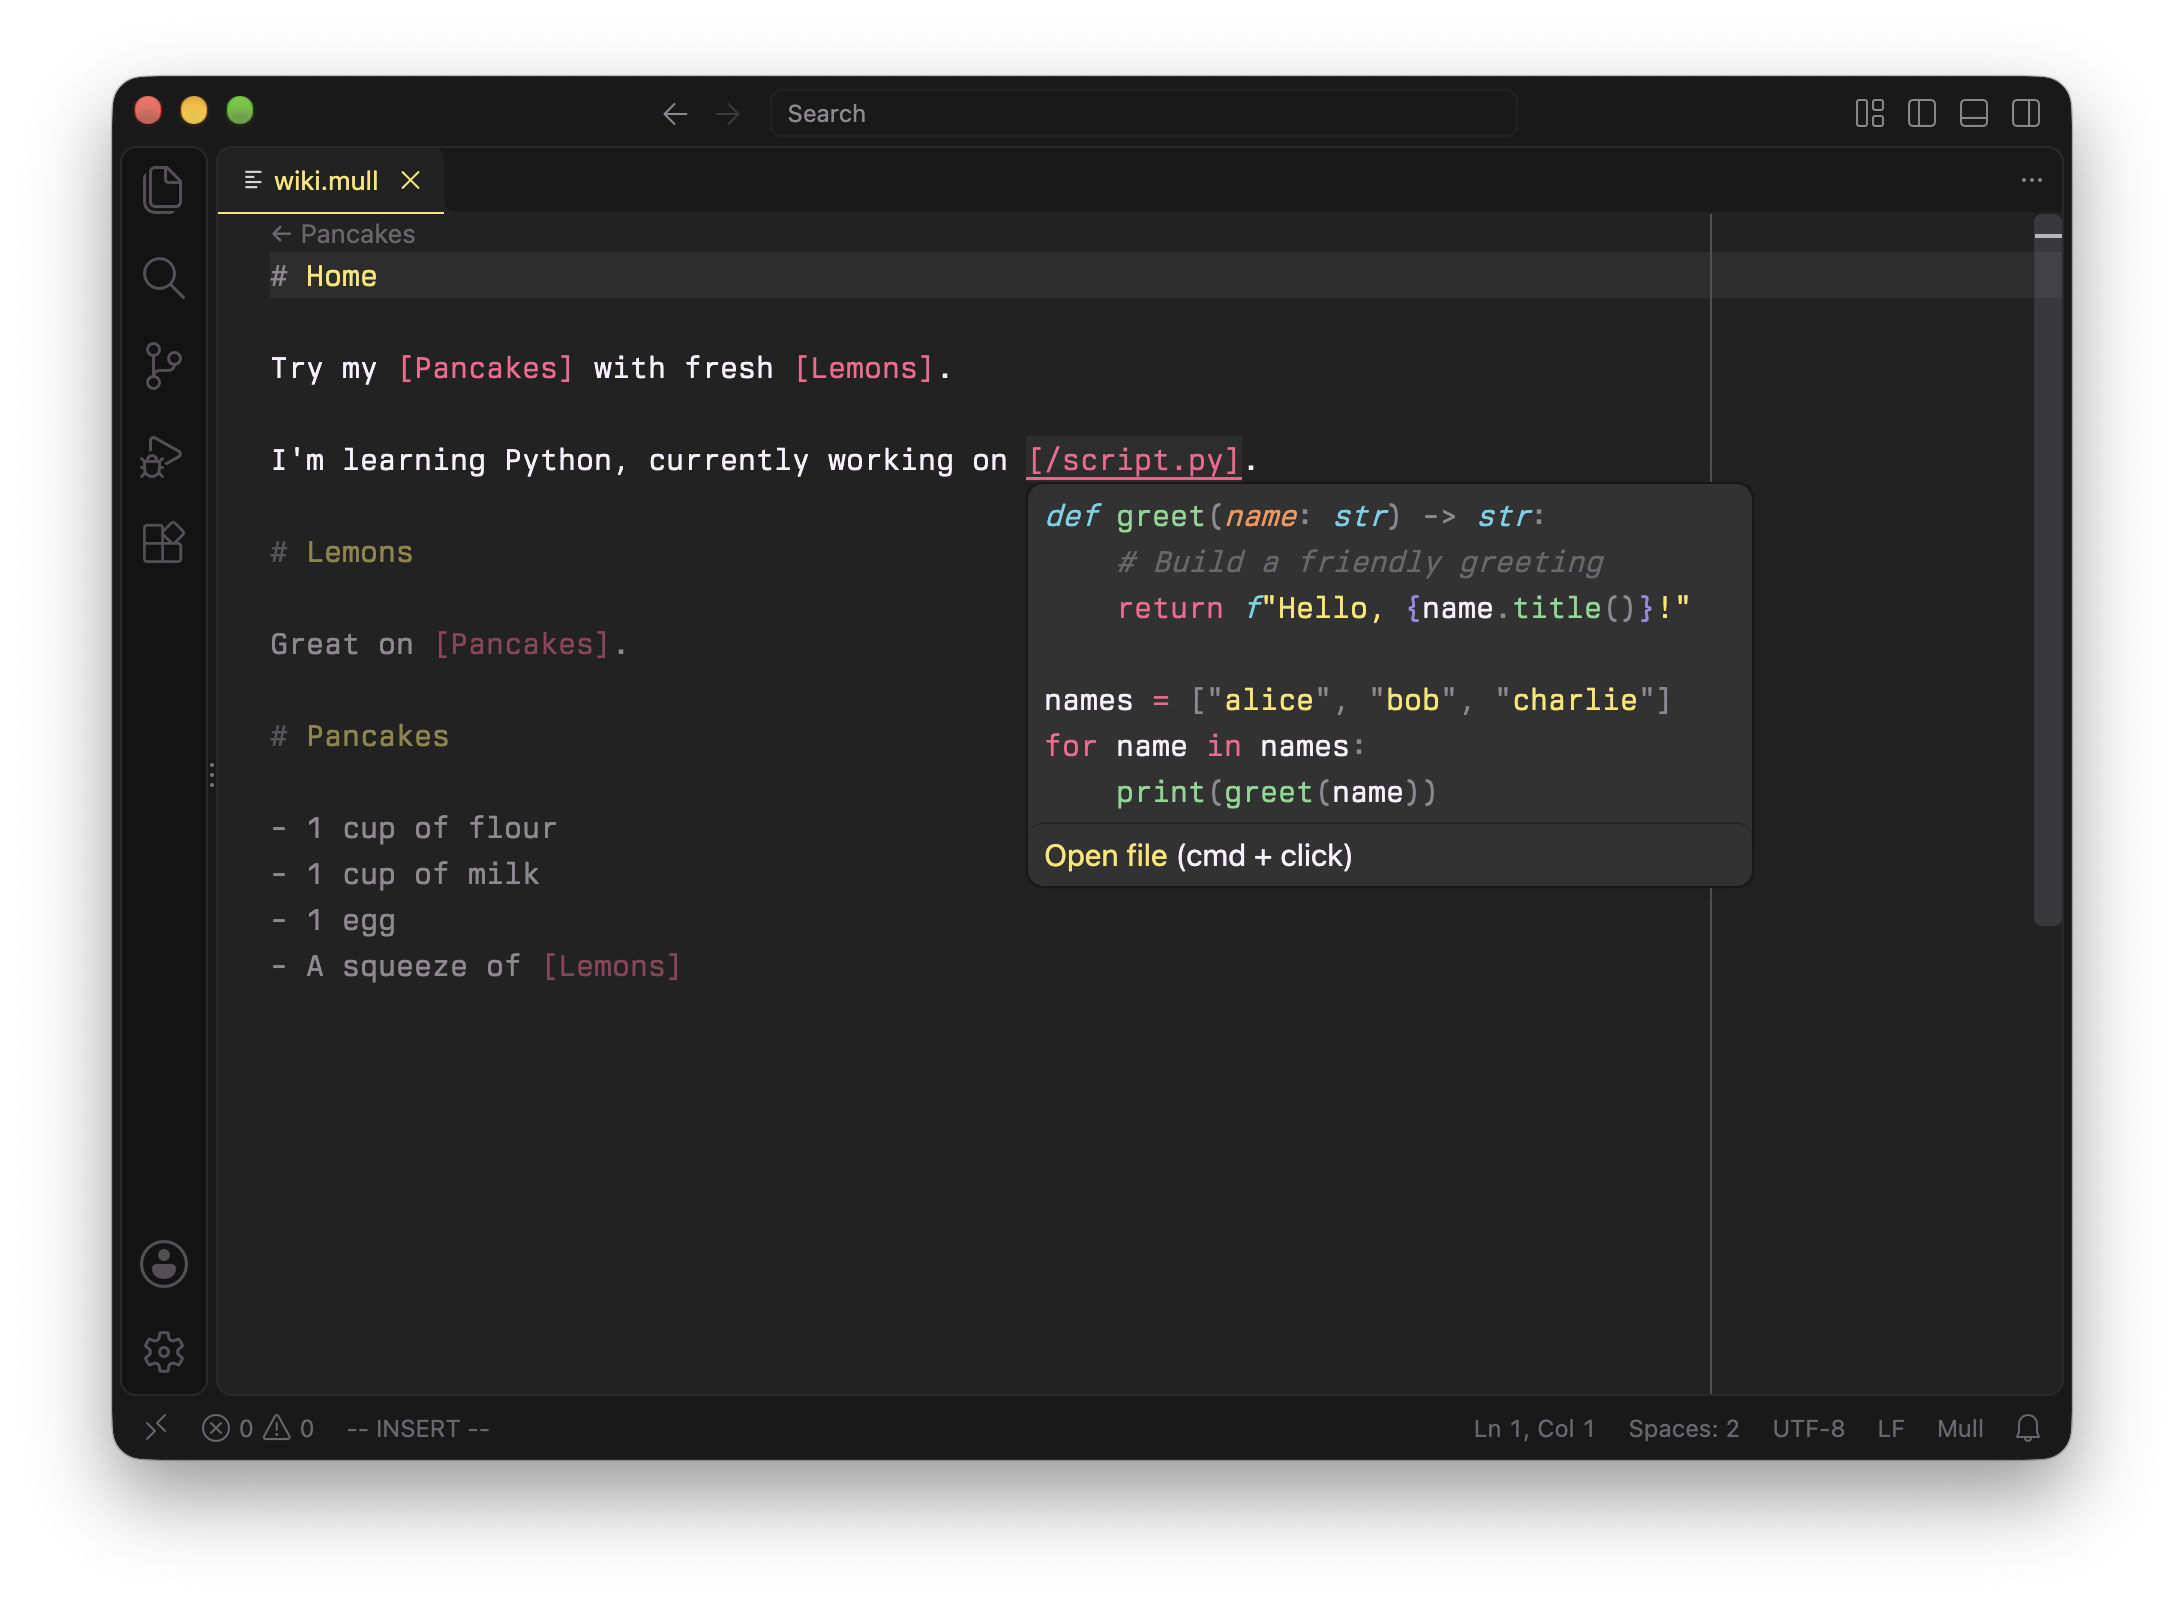Follow [Pancakes] link under Lemons heading

522,644
